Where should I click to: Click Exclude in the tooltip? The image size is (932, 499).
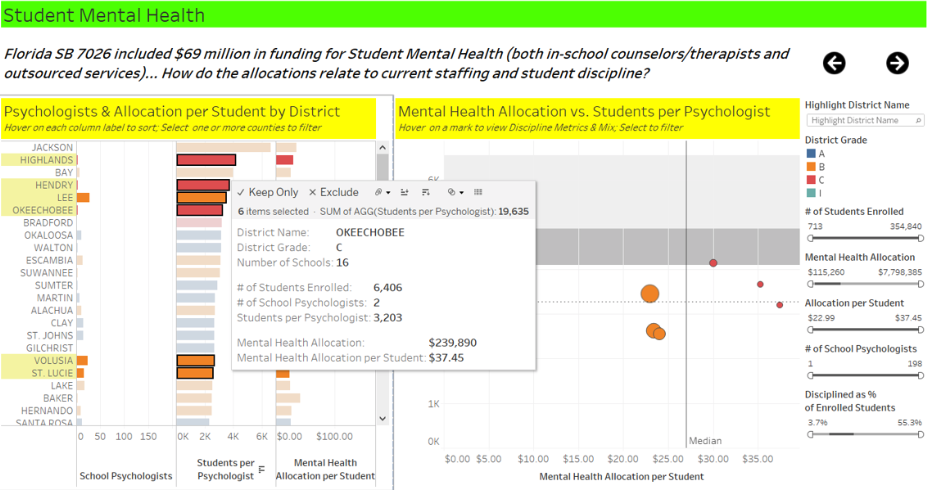tap(333, 192)
